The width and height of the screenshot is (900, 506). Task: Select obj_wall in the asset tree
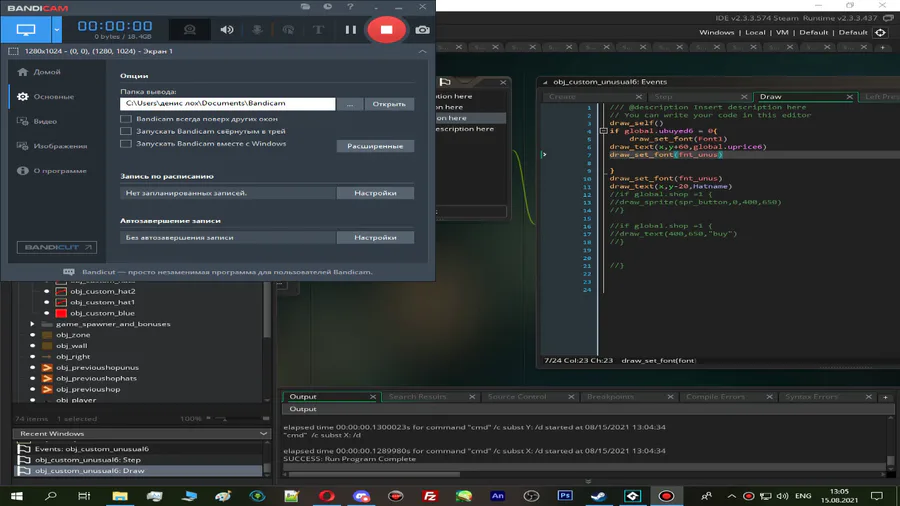click(72, 345)
